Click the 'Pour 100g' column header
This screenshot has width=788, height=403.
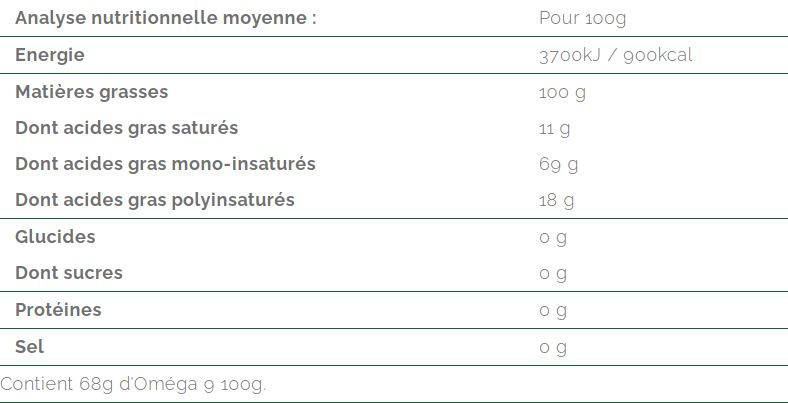[582, 19]
